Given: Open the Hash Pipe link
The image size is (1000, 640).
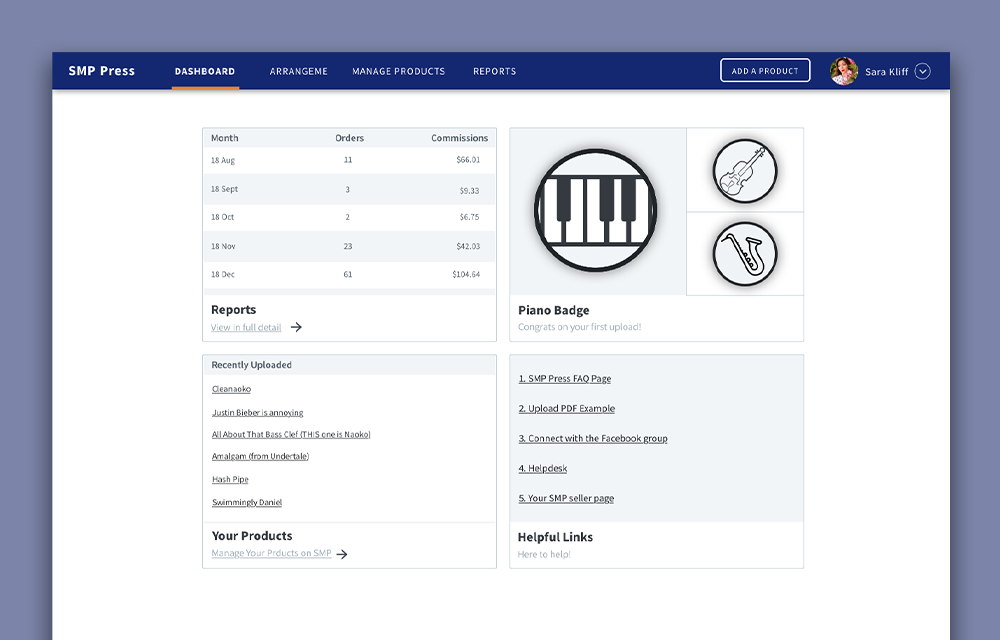Looking at the screenshot, I should tap(230, 479).
